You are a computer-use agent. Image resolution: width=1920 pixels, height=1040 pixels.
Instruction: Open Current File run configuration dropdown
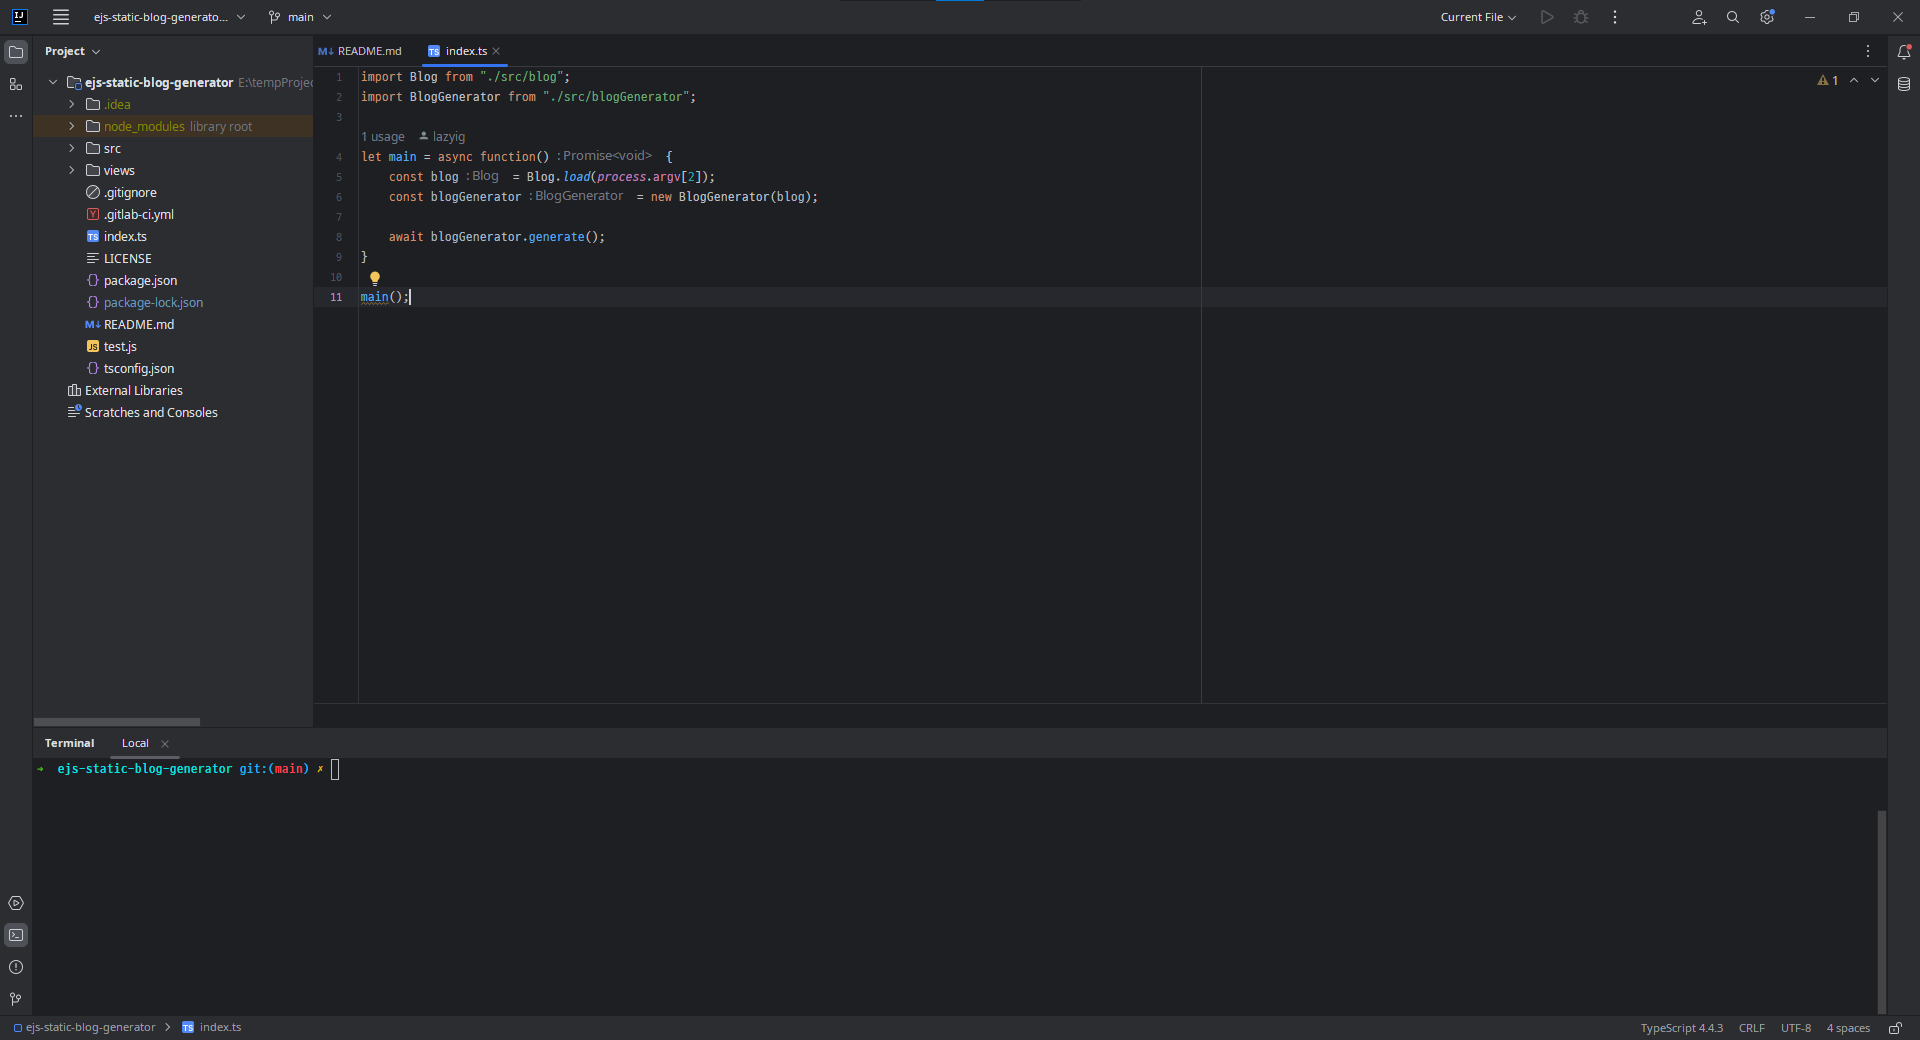coord(1478,17)
